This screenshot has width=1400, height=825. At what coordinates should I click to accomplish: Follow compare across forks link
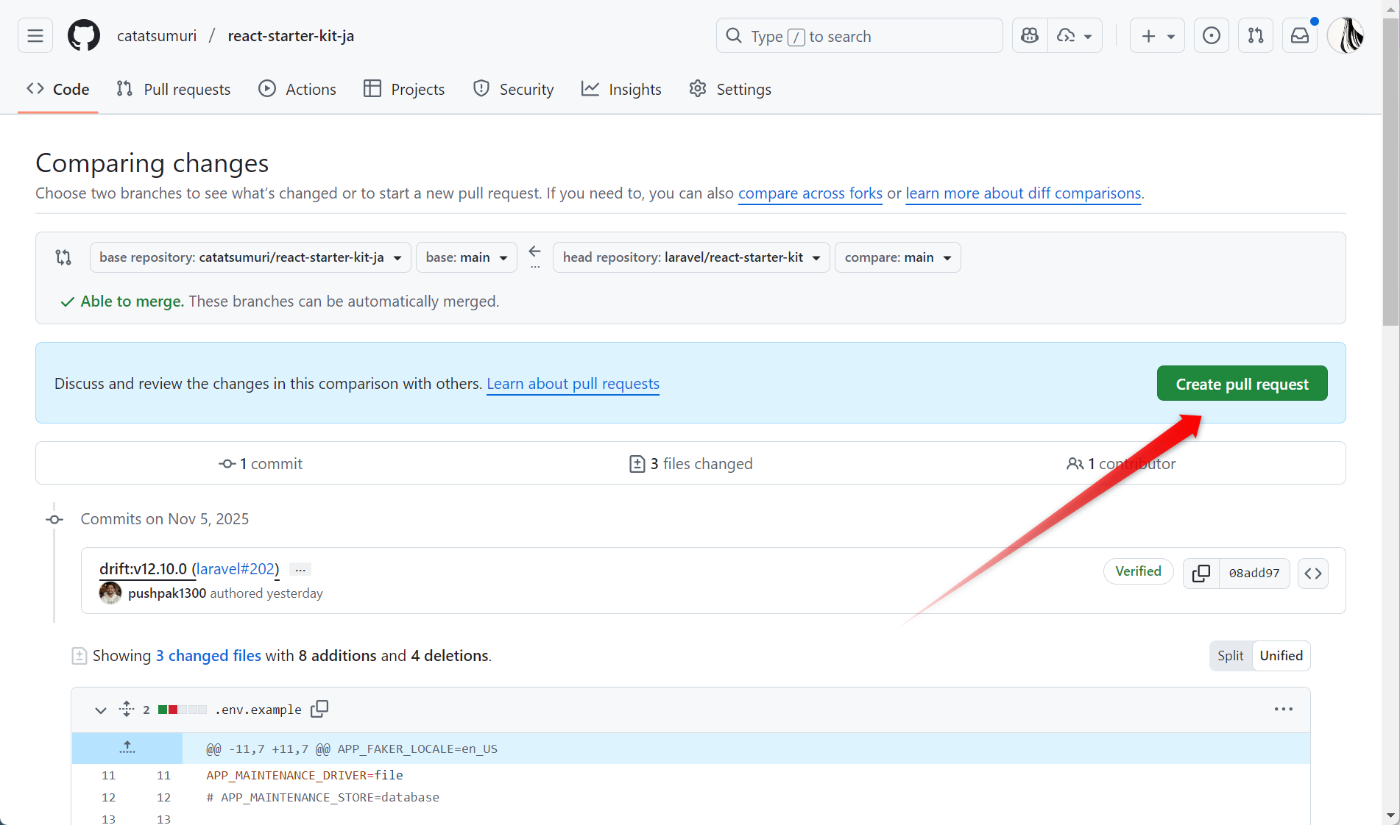pyautogui.click(x=810, y=193)
